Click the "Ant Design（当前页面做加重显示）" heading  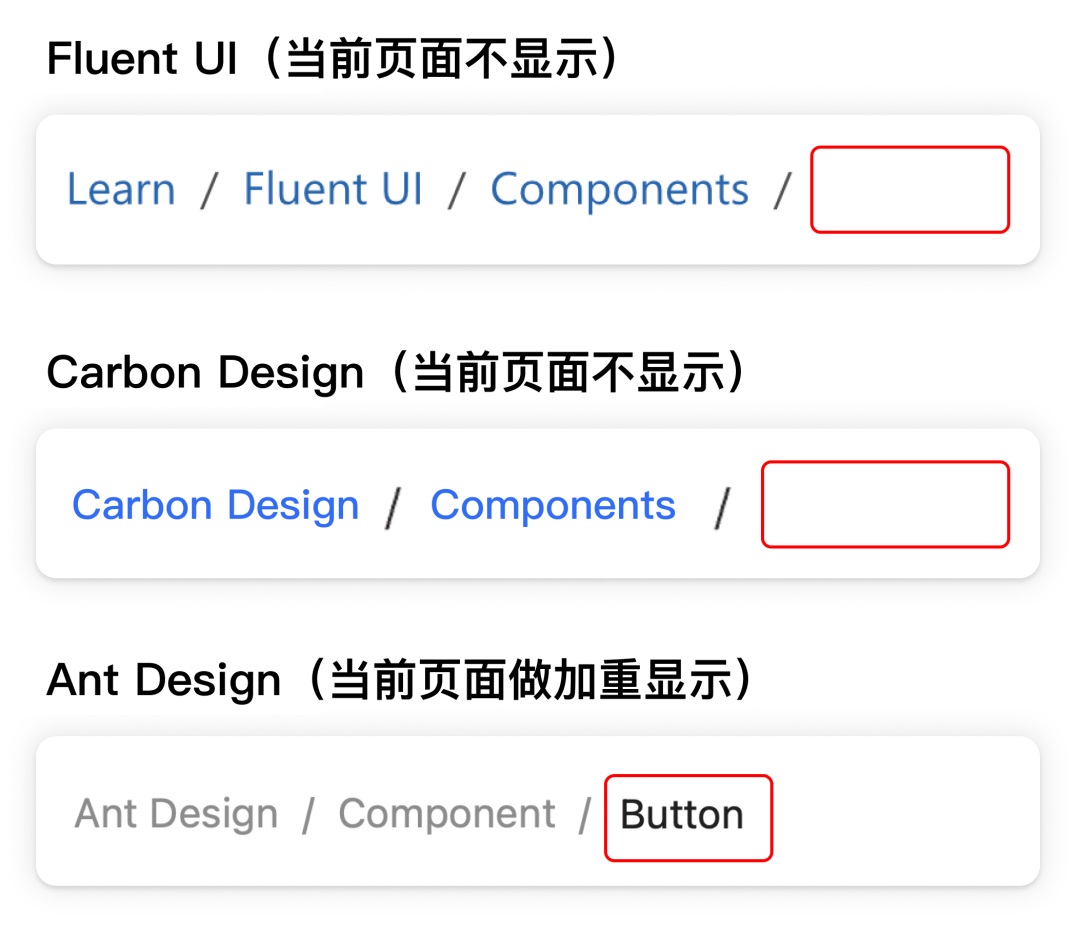(400, 680)
